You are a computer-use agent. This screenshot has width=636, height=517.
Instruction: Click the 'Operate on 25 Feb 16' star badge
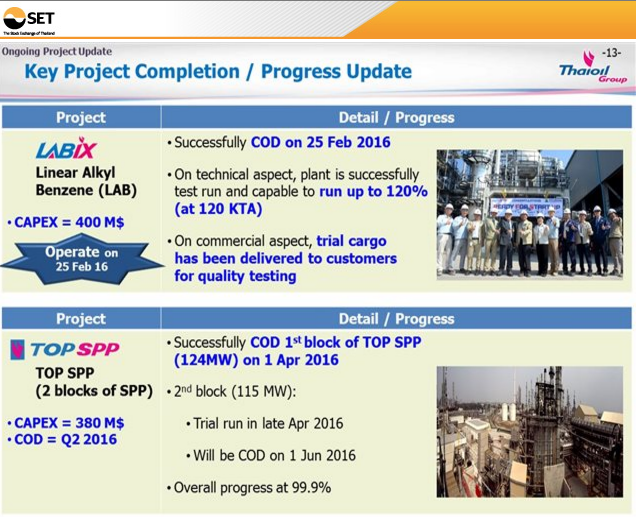[x=82, y=259]
